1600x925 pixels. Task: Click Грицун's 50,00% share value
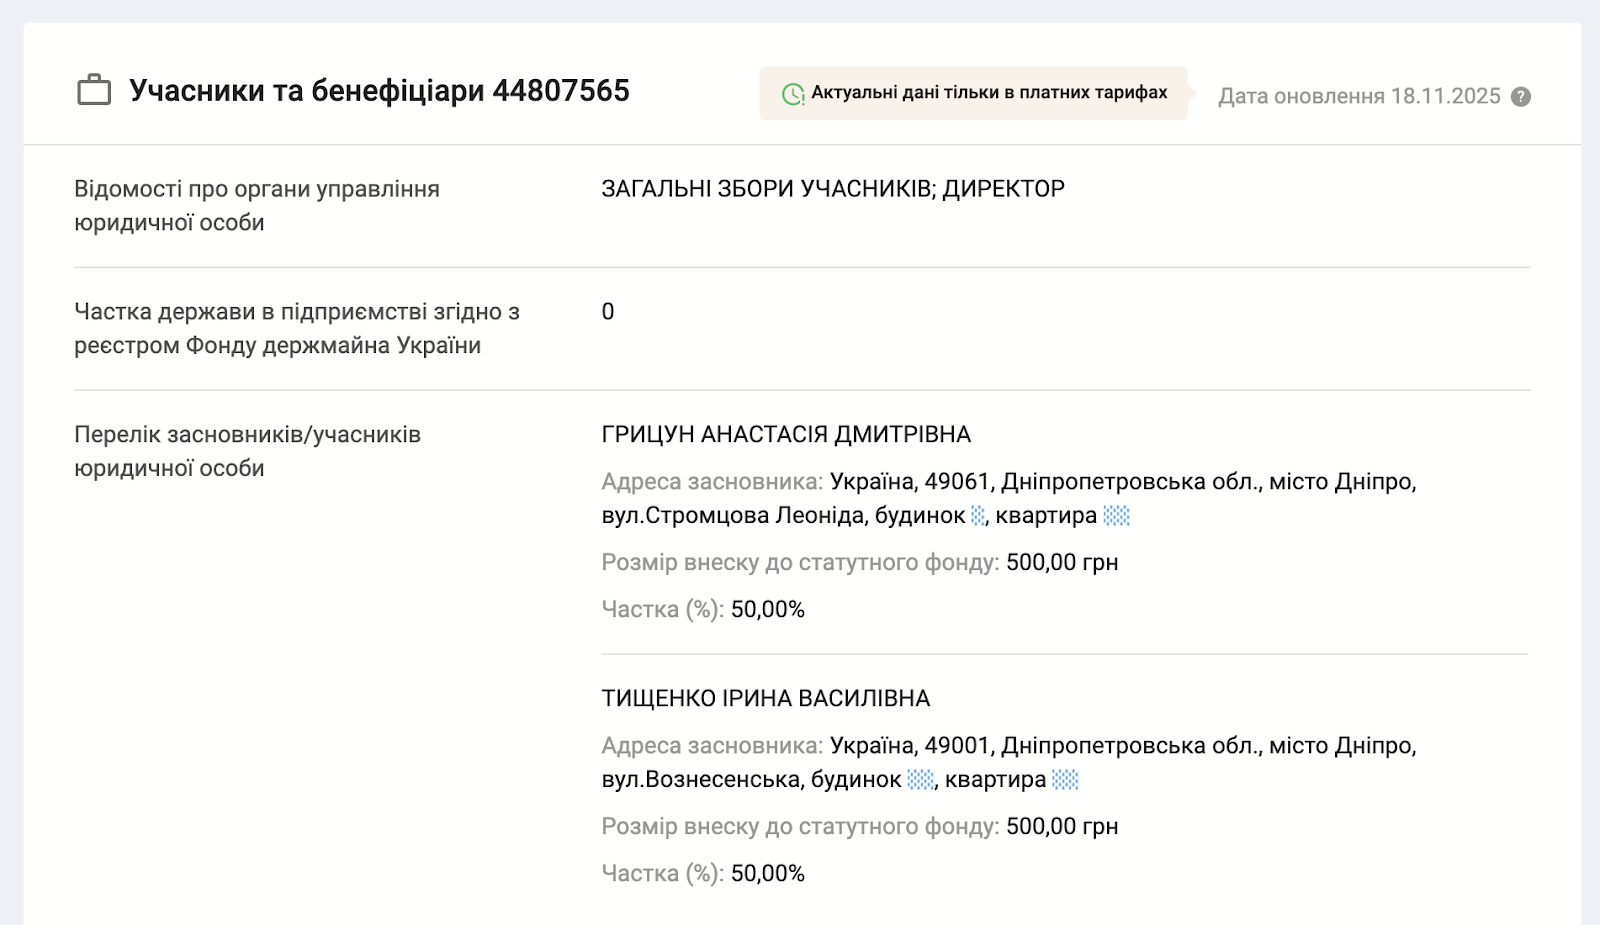(x=767, y=610)
